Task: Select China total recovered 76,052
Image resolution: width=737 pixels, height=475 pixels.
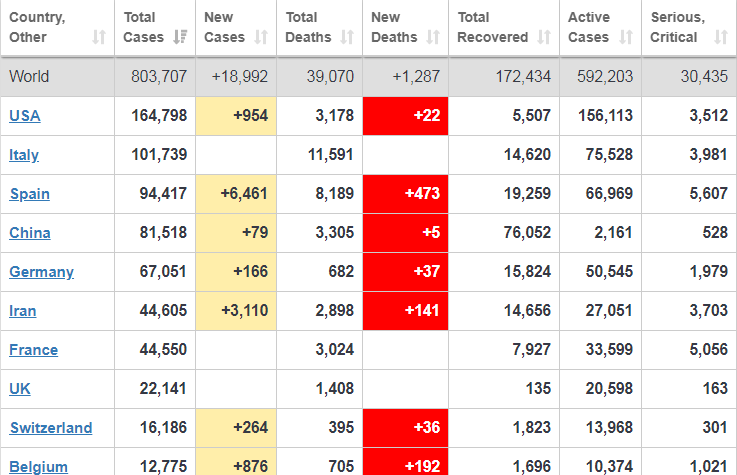Action: 527,233
